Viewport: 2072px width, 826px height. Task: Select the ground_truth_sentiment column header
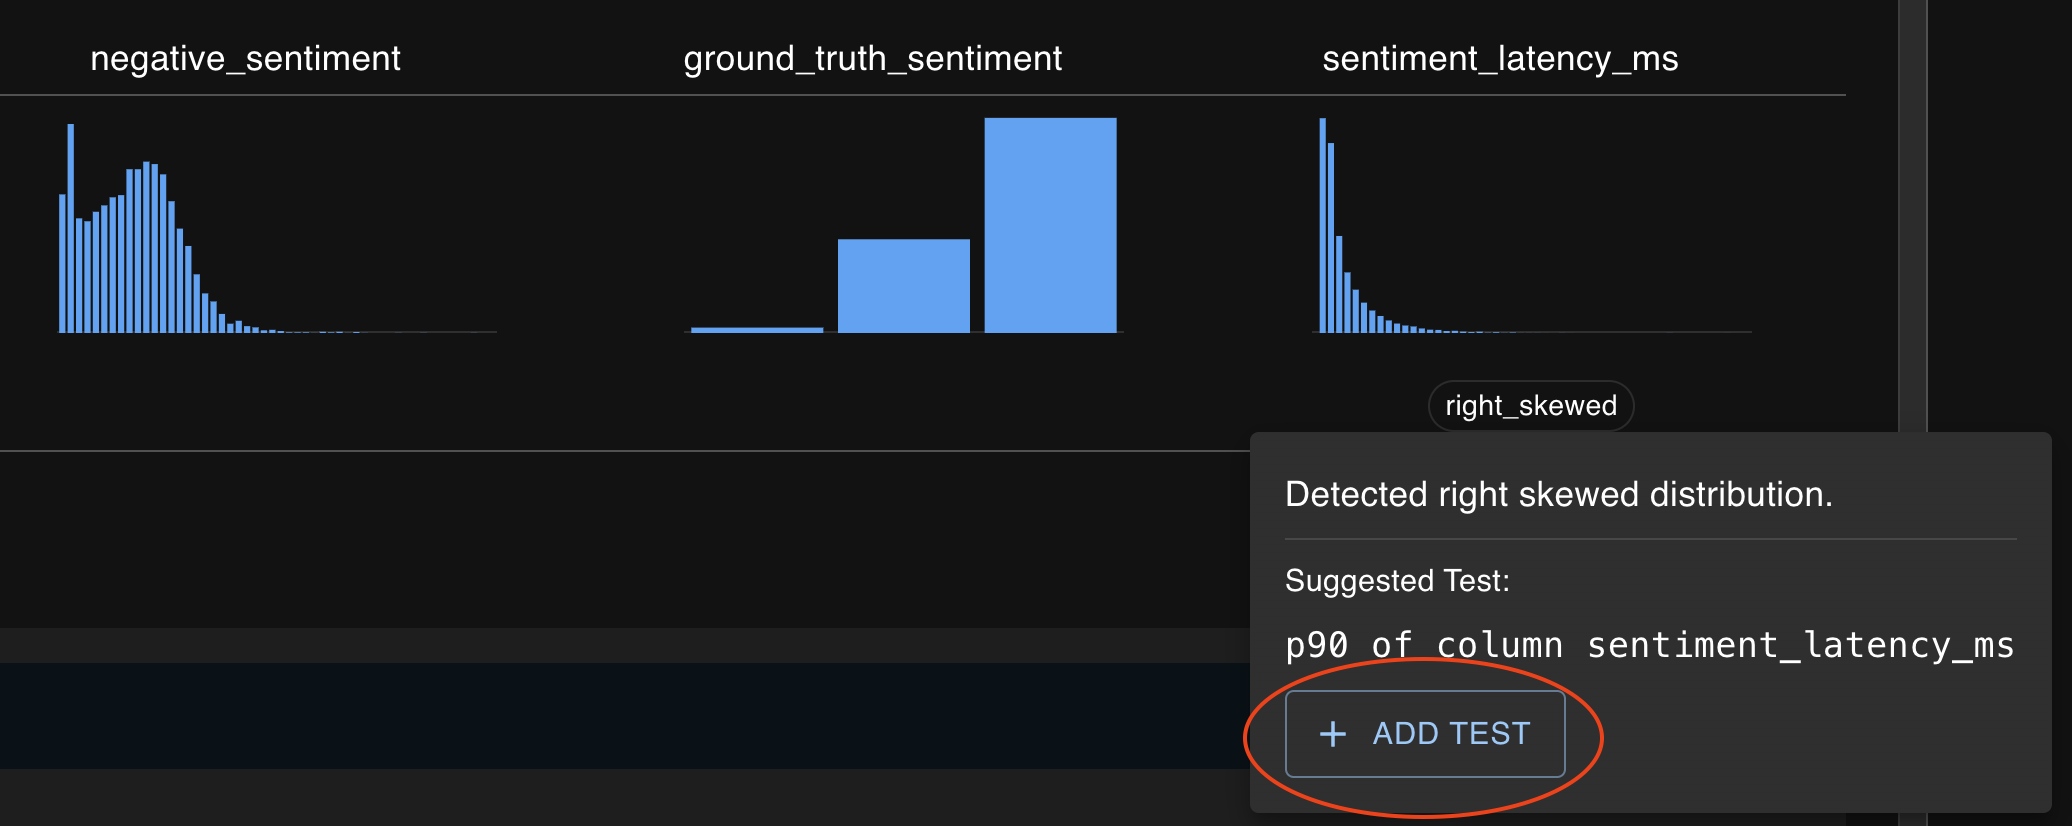(x=872, y=59)
